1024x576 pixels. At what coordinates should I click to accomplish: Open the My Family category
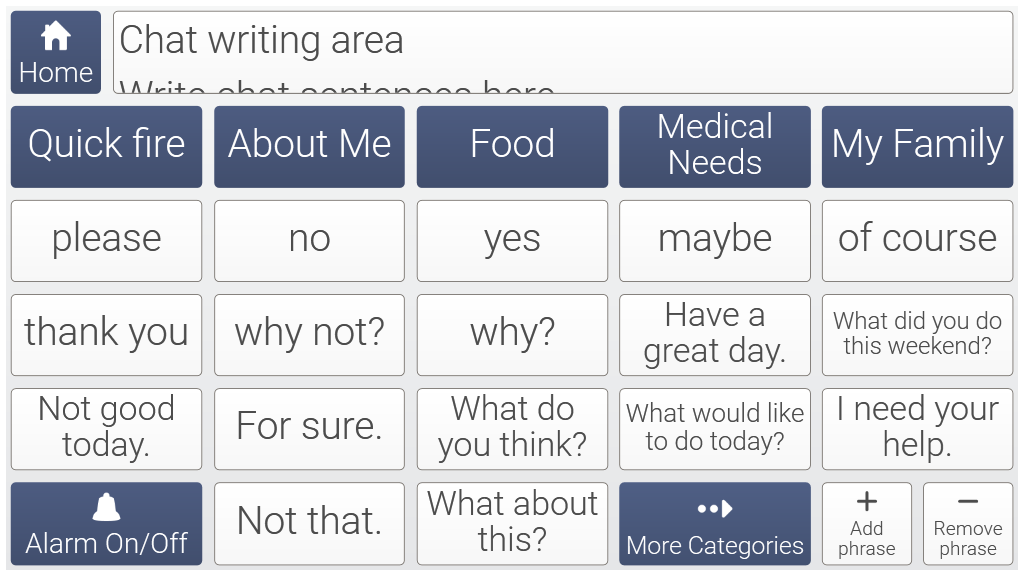[x=917, y=146]
